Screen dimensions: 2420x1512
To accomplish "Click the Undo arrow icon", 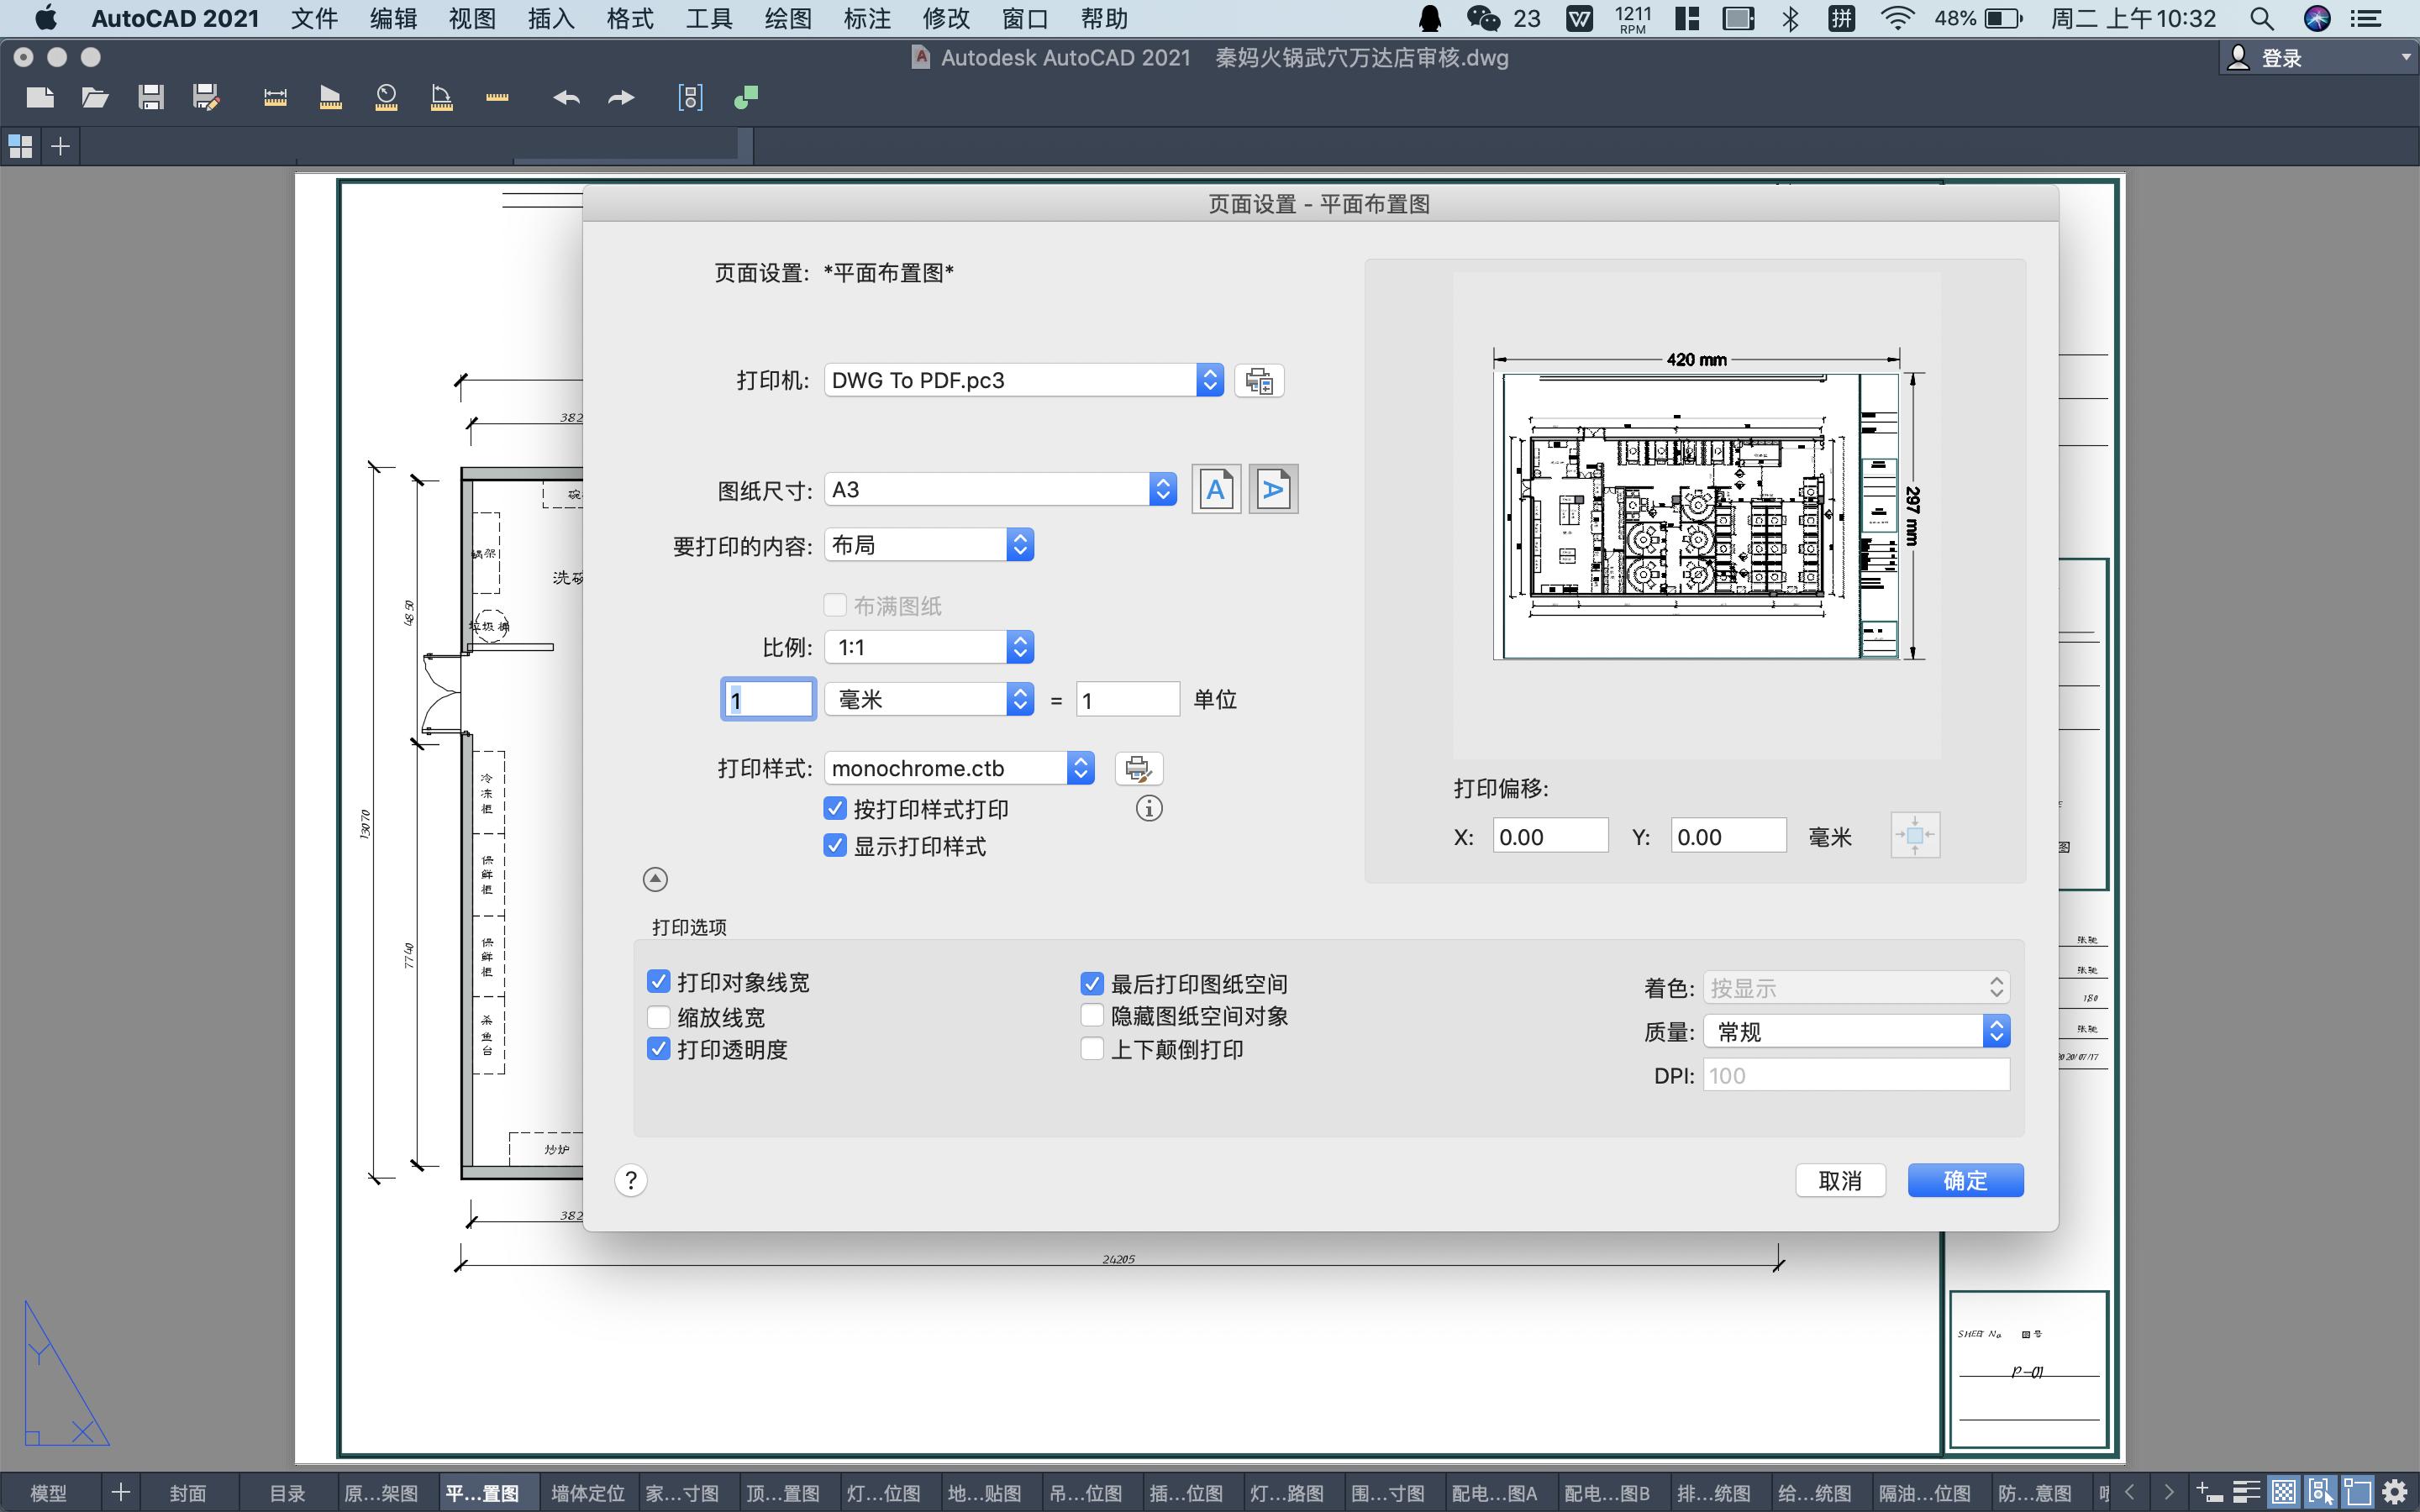I will 566,97.
